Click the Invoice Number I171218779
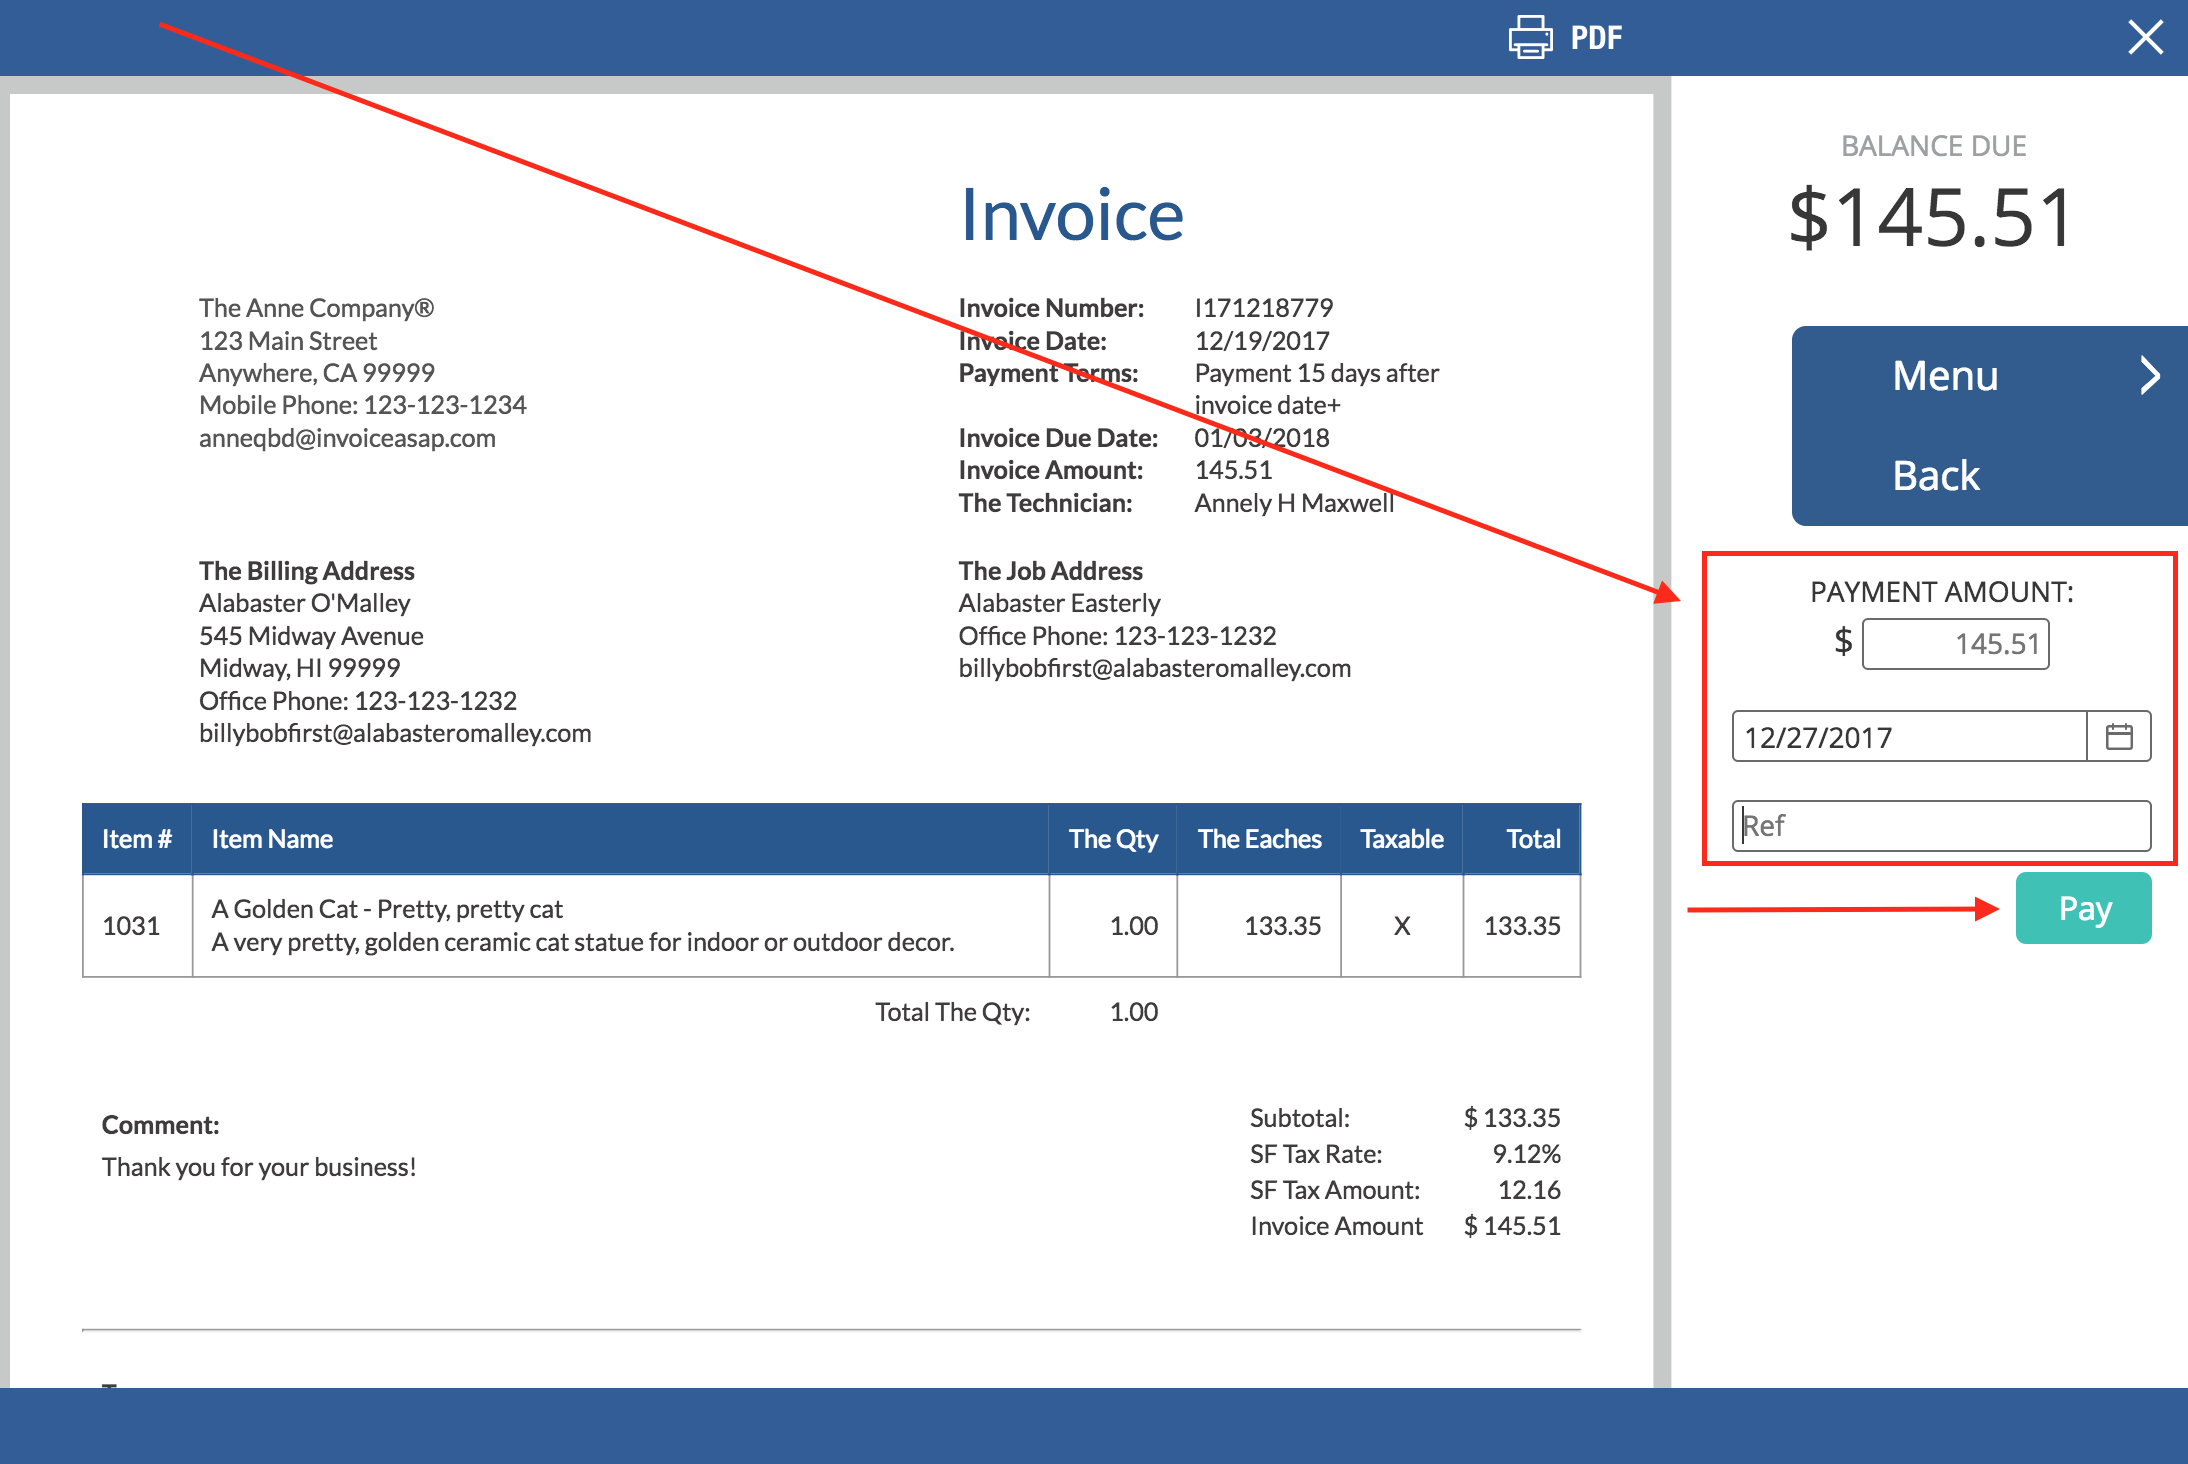2188x1464 pixels. (x=1263, y=307)
